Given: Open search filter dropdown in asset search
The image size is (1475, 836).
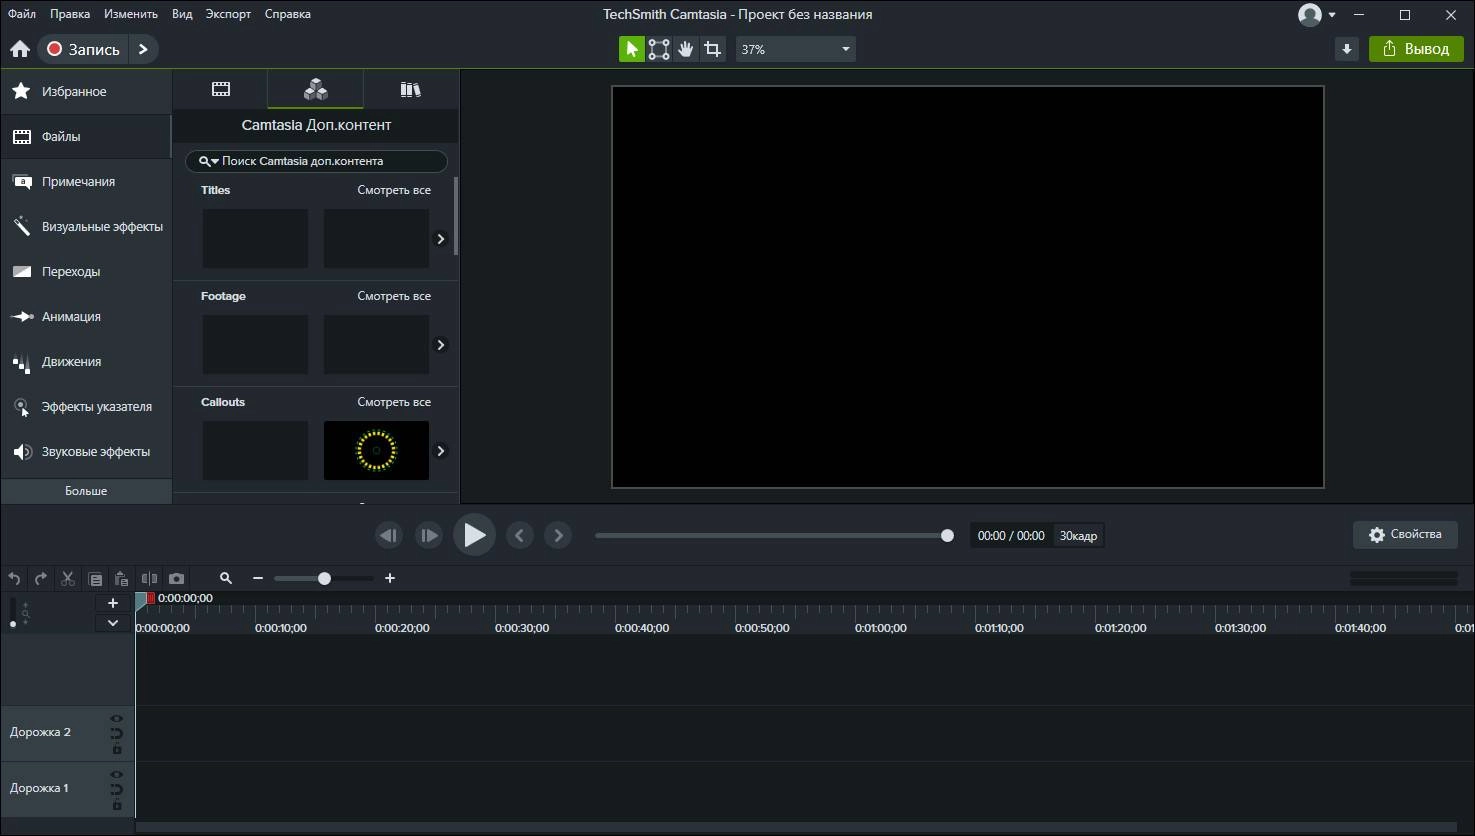Looking at the screenshot, I should 209,161.
